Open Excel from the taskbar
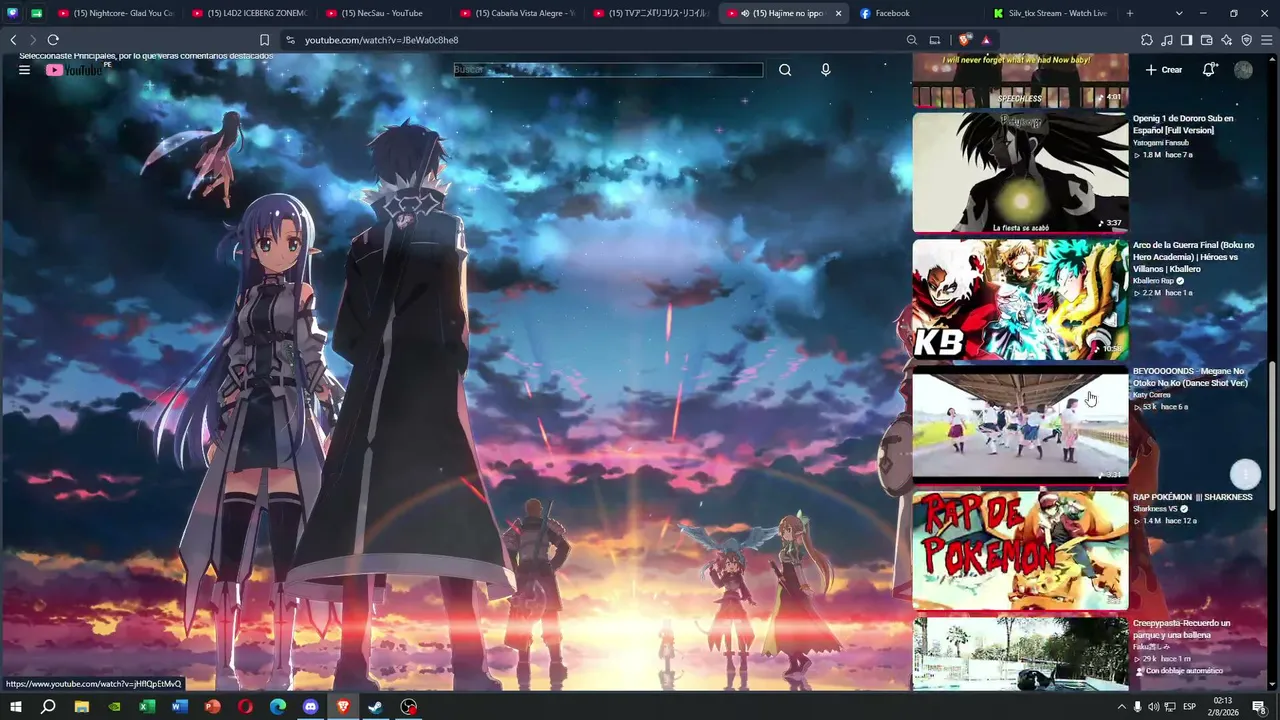1280x720 pixels. [147, 707]
